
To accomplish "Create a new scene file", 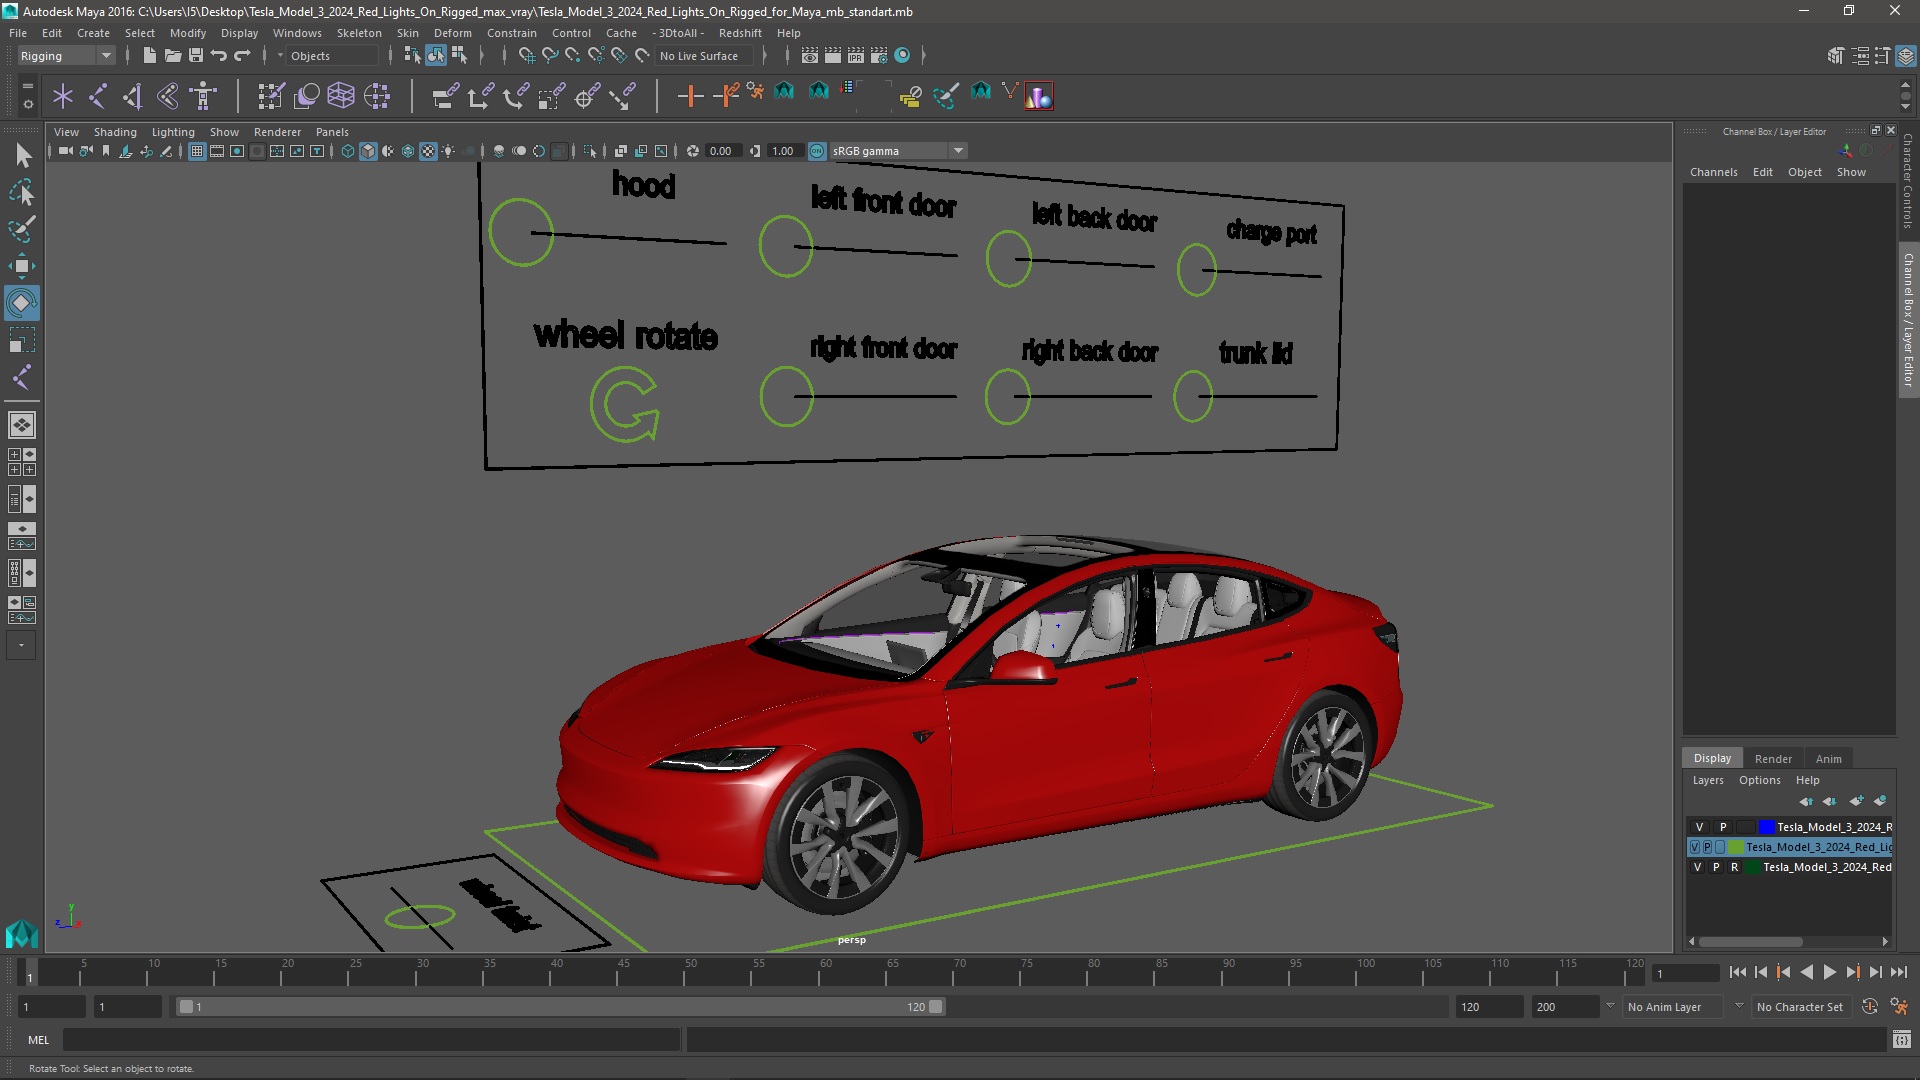I will (149, 56).
